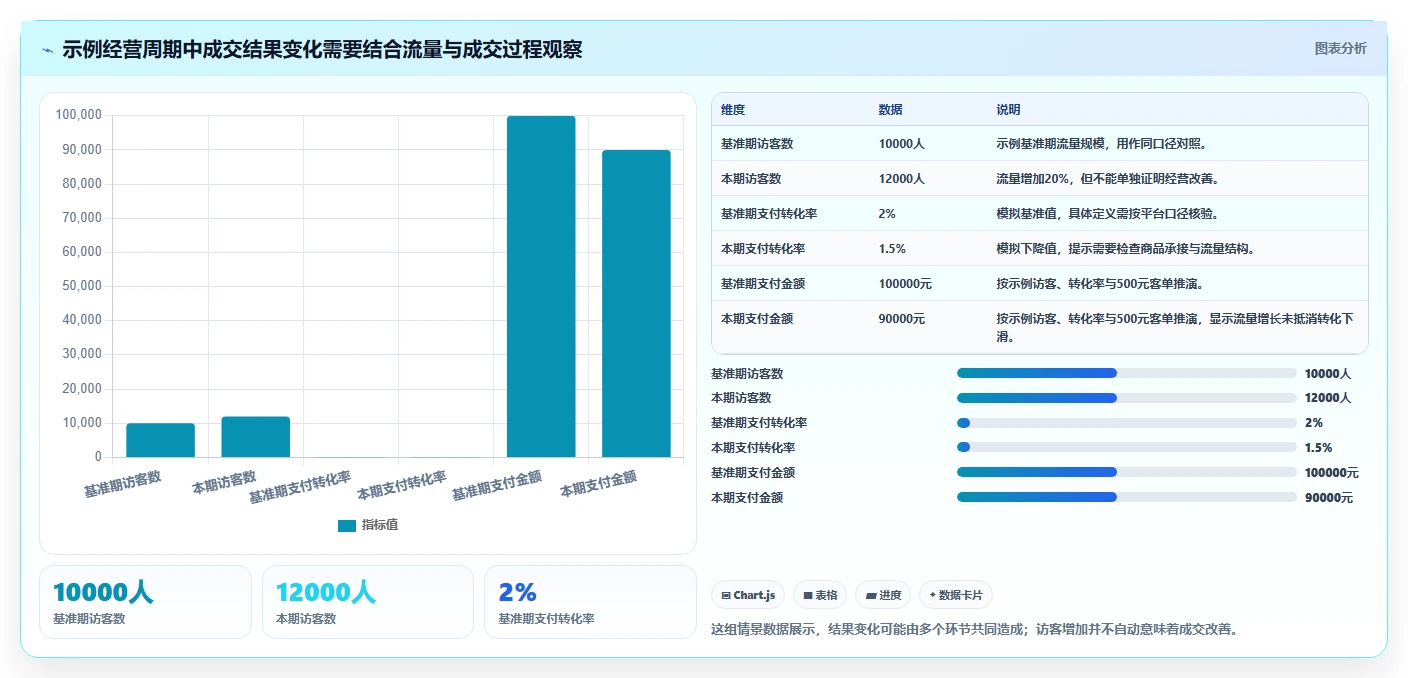
Task: Click the 100000元 value beside the progress bar
Action: tap(1331, 473)
